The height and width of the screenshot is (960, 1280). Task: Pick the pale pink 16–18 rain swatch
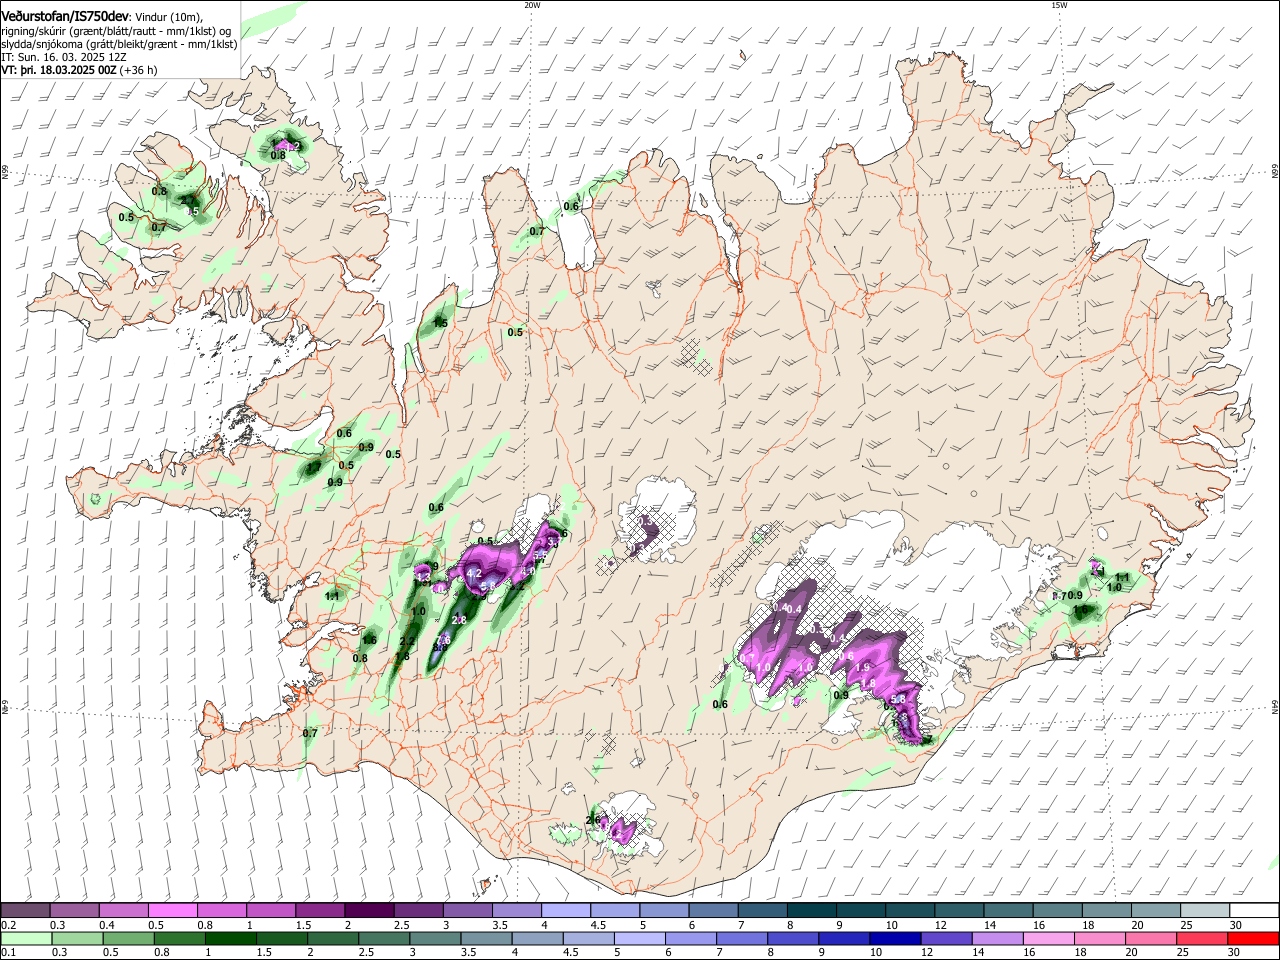(1048, 939)
